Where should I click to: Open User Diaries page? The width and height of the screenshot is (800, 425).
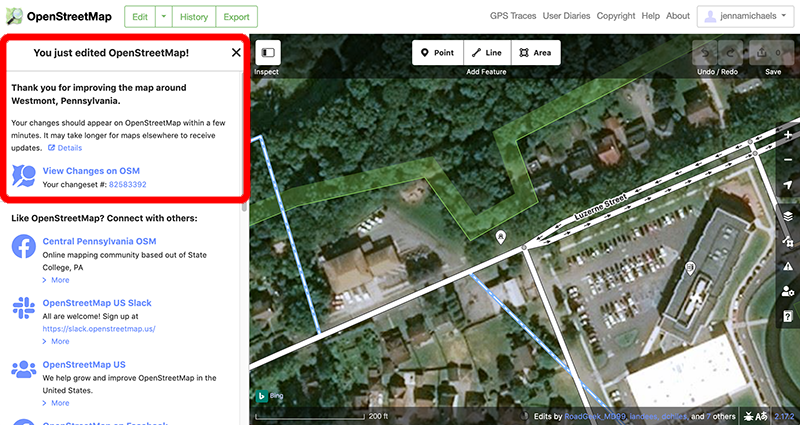pos(566,16)
